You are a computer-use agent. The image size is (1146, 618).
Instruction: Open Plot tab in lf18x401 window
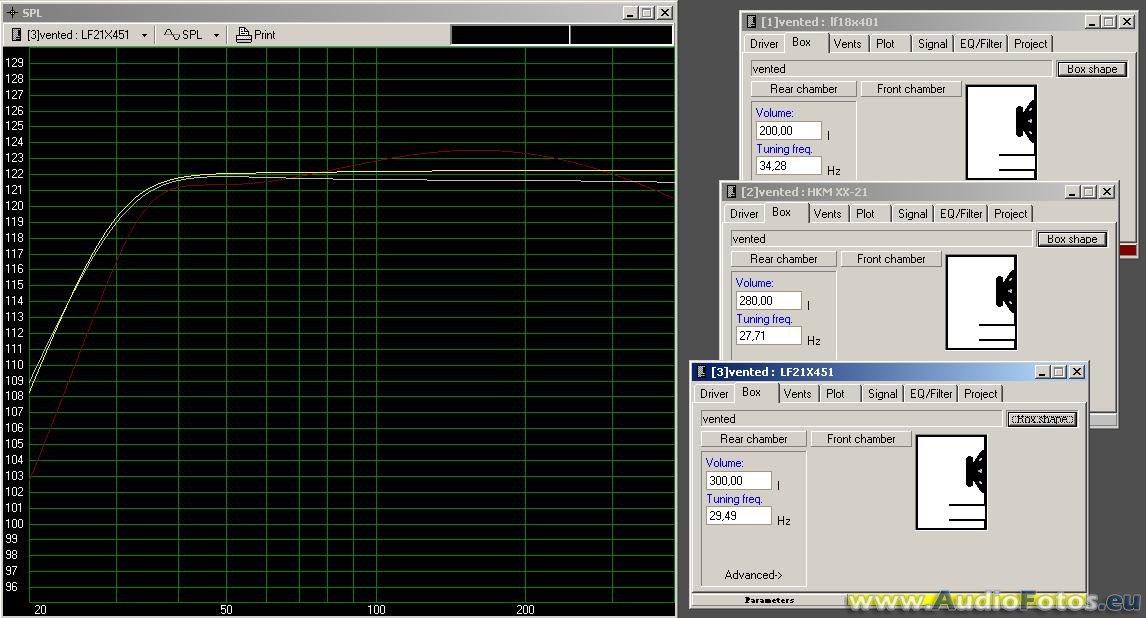click(x=885, y=44)
